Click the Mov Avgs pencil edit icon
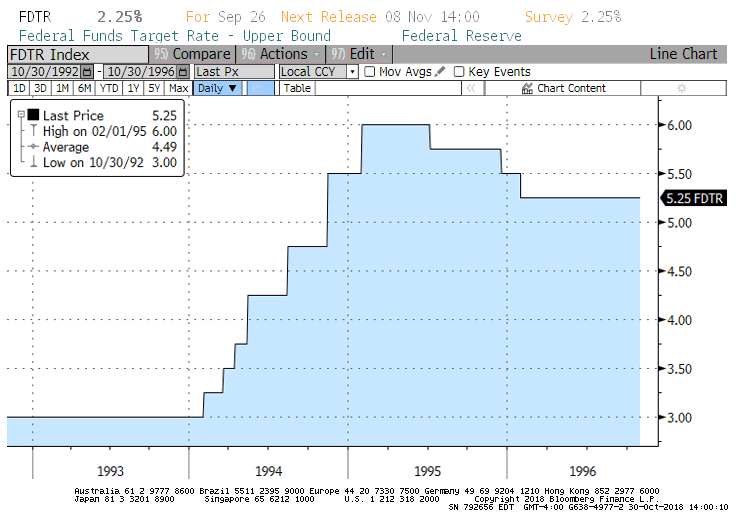 click(x=443, y=72)
